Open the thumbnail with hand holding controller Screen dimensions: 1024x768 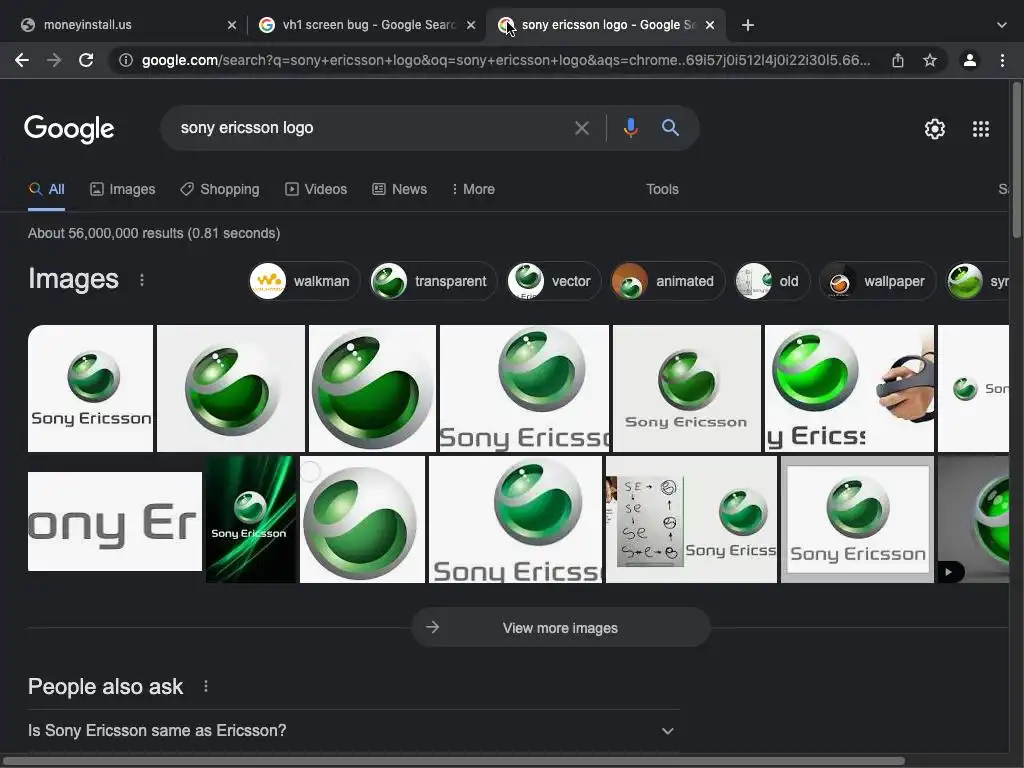[849, 389]
